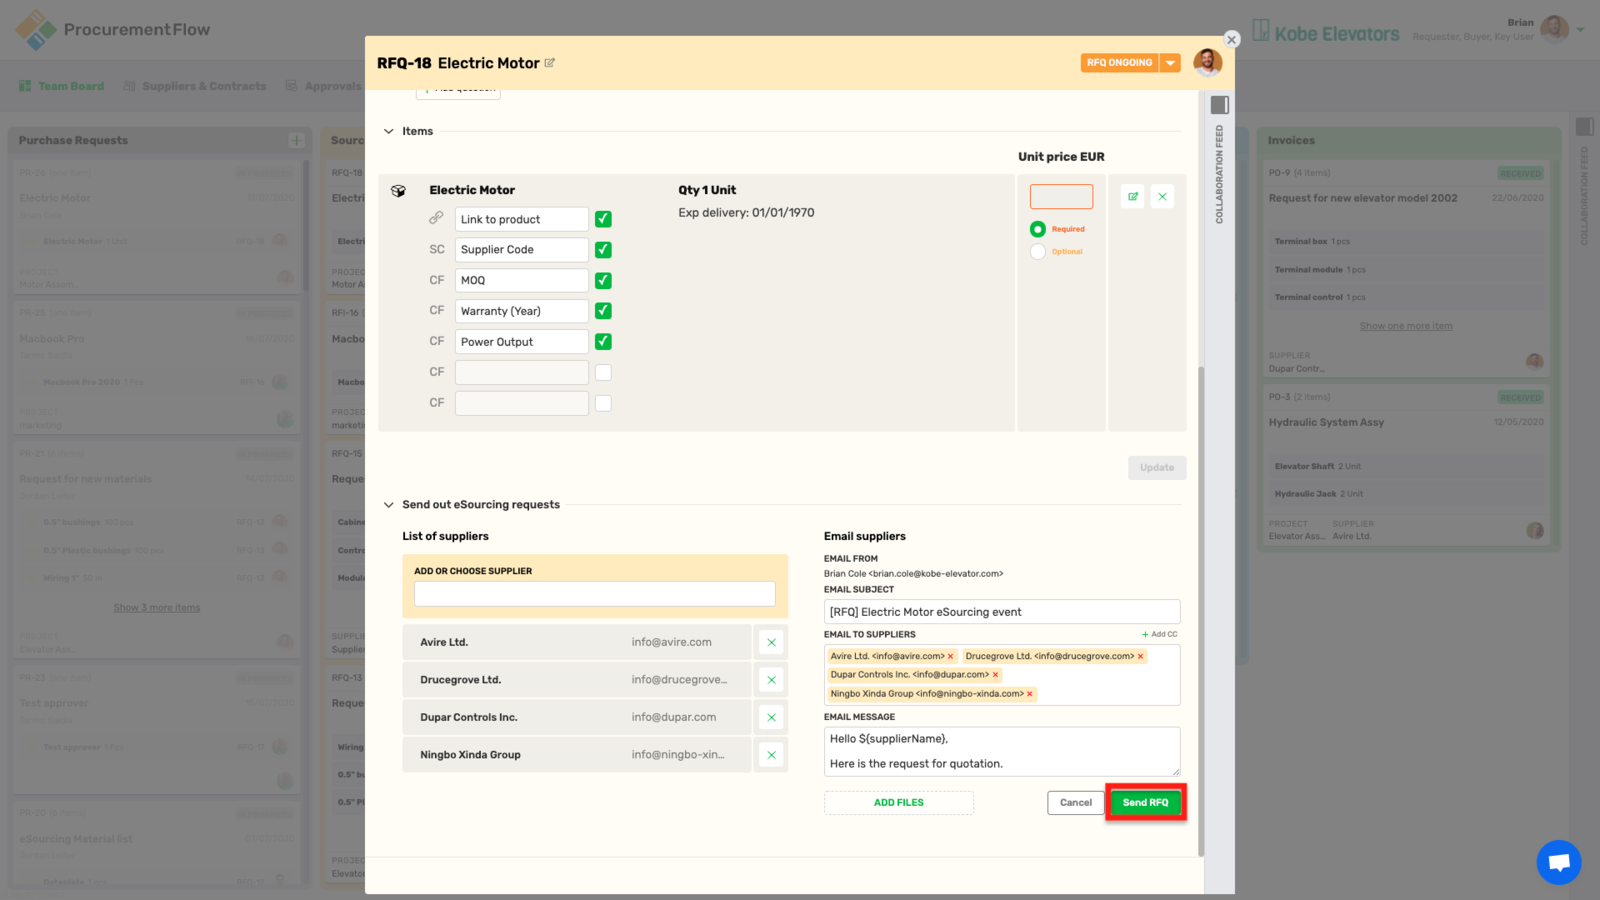Select the Optional radio button

click(x=1038, y=252)
